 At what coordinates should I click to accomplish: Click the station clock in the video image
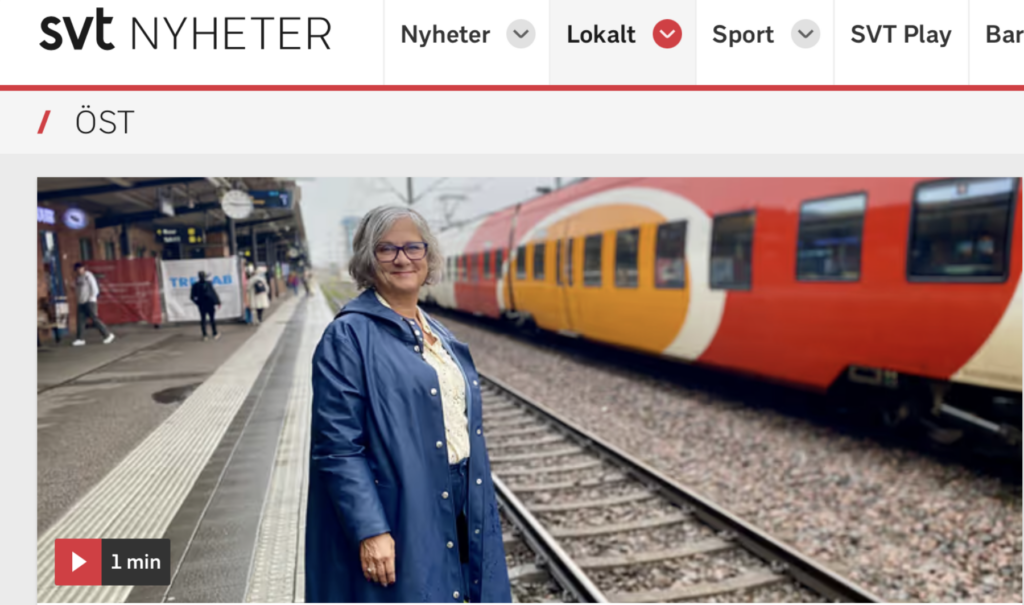(236, 204)
